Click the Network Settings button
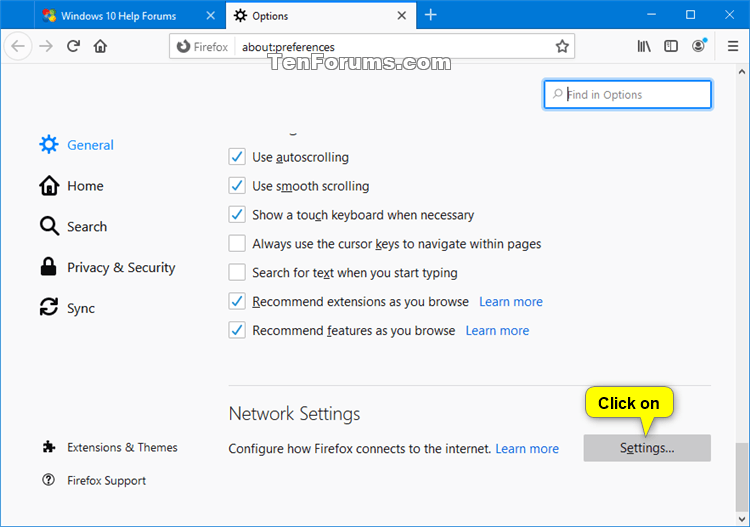The height and width of the screenshot is (527, 750). point(647,448)
